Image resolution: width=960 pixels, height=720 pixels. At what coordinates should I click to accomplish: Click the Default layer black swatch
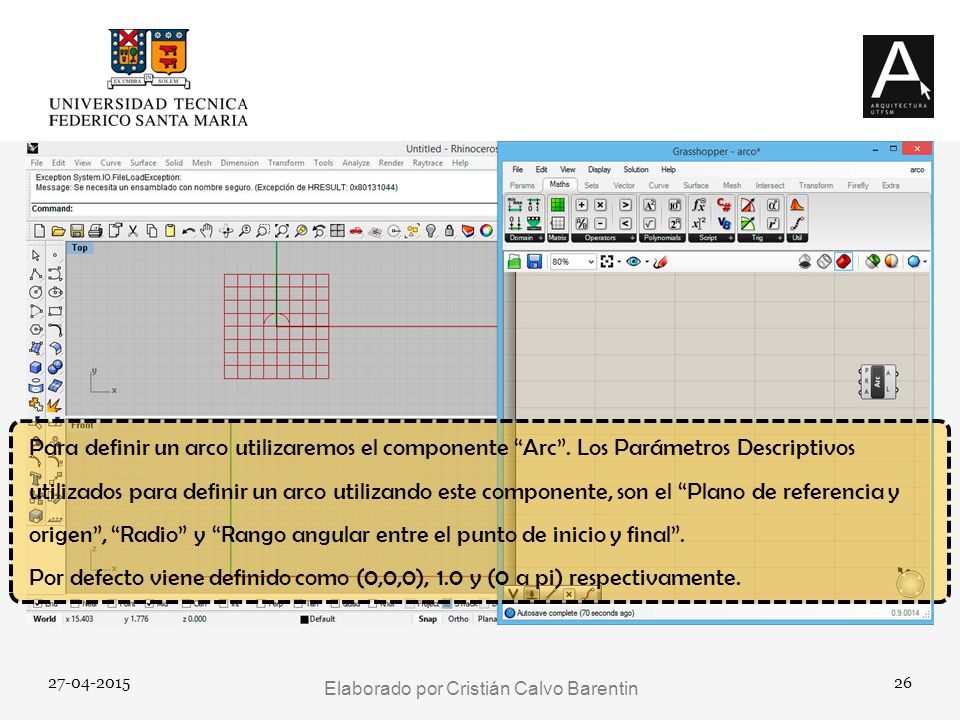304,620
